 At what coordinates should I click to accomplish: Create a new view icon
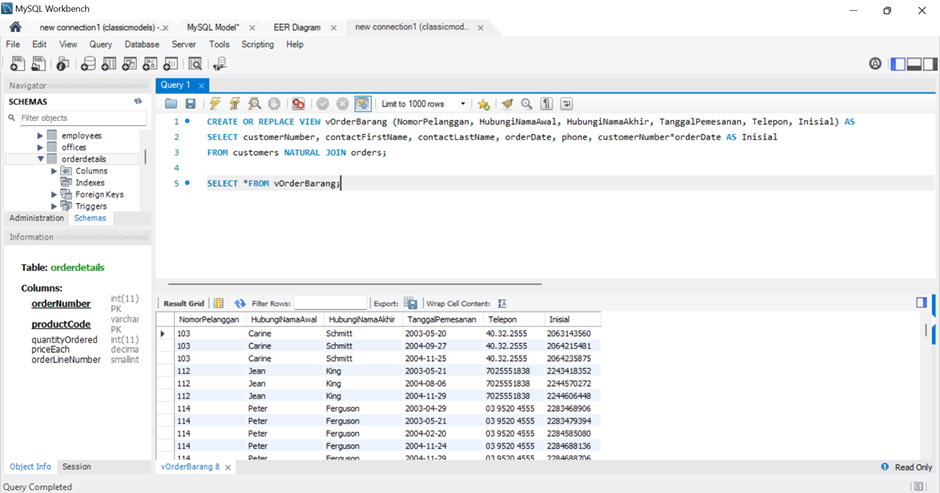point(129,64)
